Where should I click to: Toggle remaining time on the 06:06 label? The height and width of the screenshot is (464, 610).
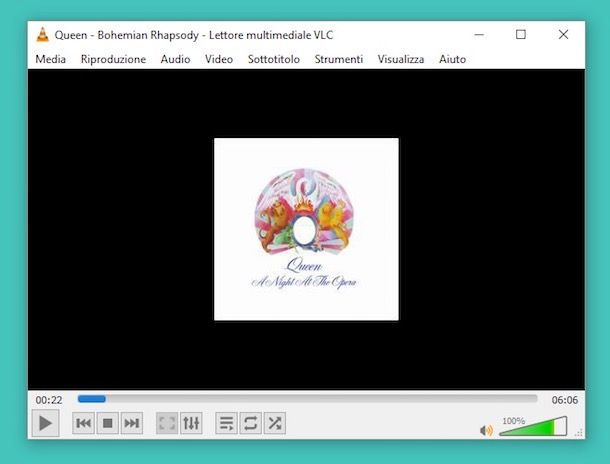click(565, 400)
